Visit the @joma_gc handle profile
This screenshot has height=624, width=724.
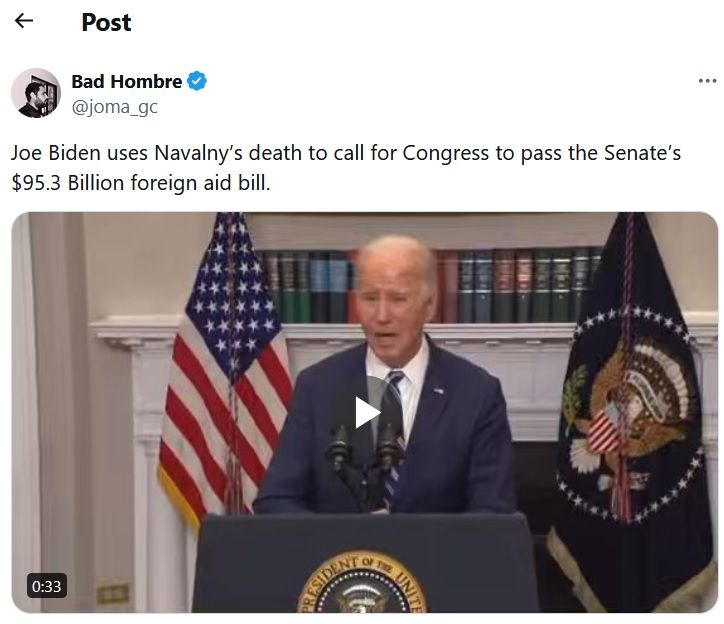tap(115, 107)
